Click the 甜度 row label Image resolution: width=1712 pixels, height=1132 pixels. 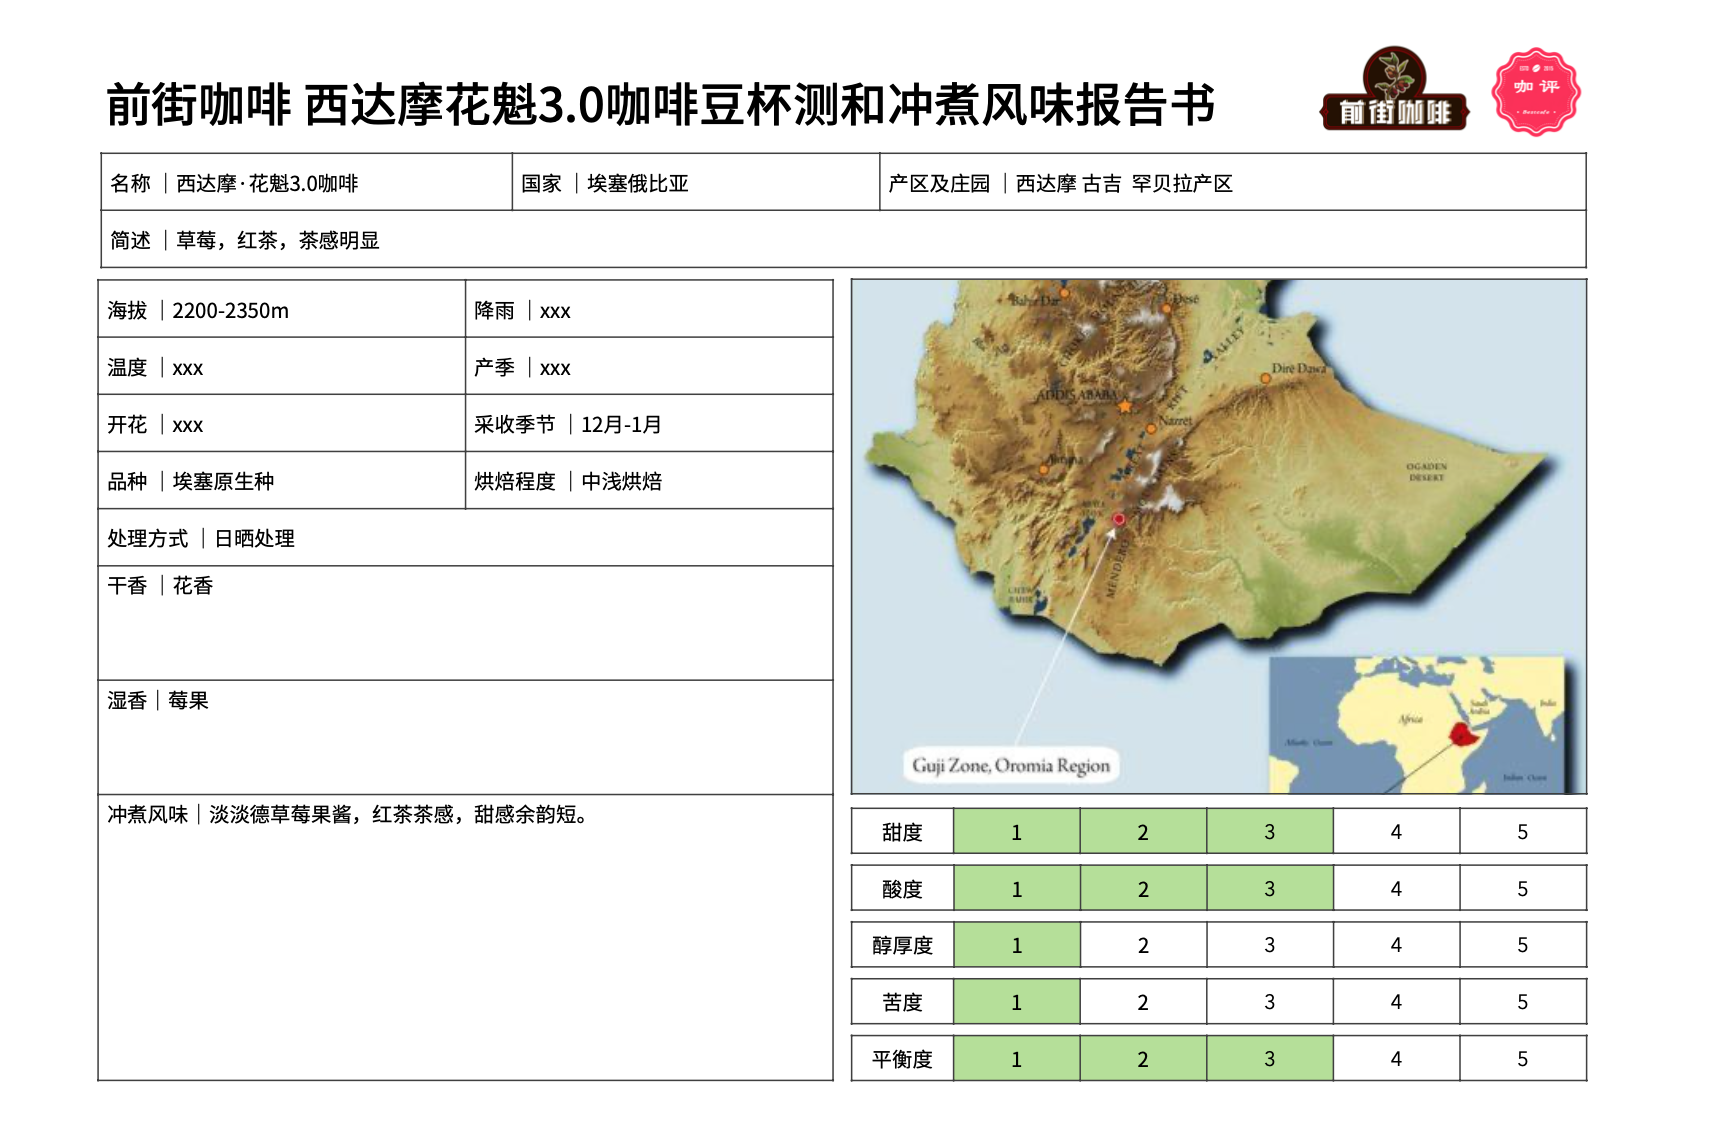point(902,832)
